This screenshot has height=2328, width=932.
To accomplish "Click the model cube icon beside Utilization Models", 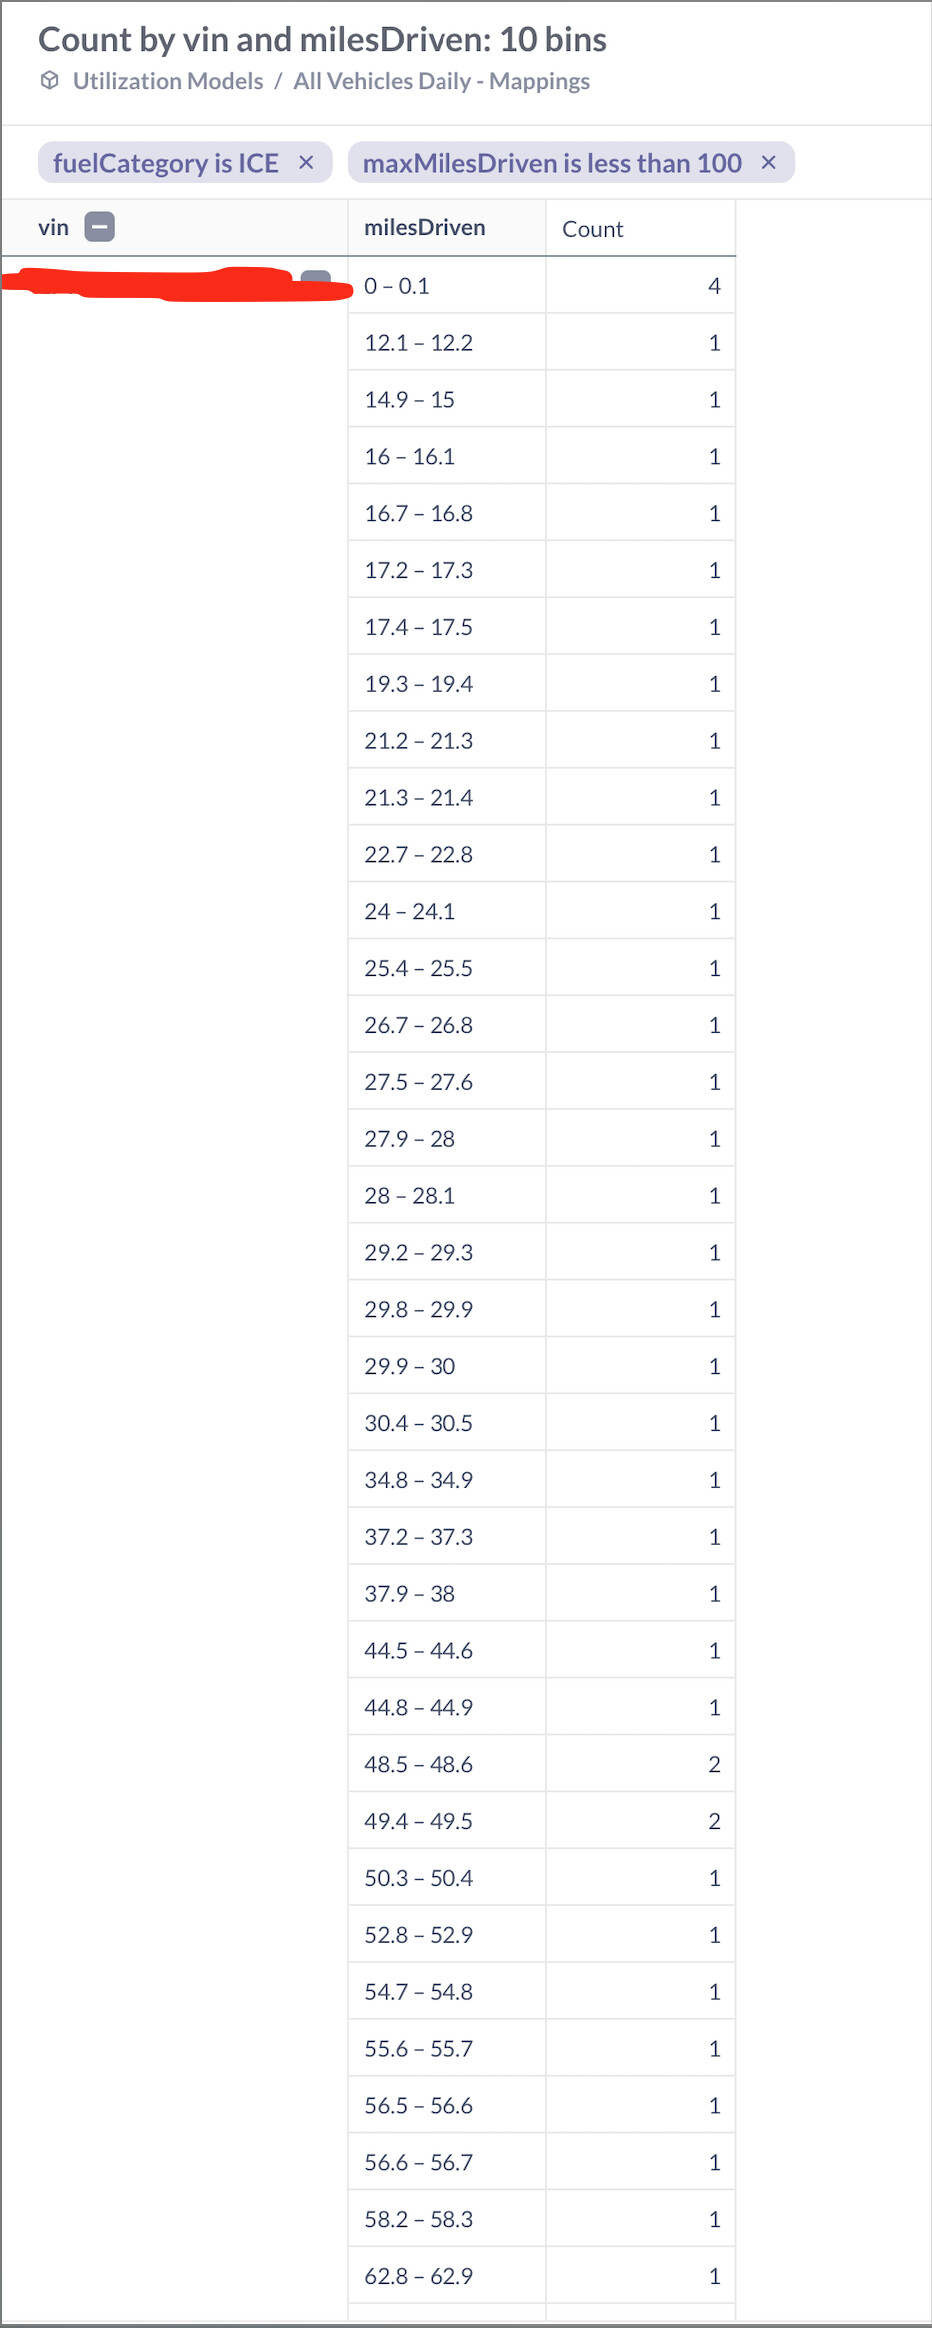I will (x=49, y=81).
